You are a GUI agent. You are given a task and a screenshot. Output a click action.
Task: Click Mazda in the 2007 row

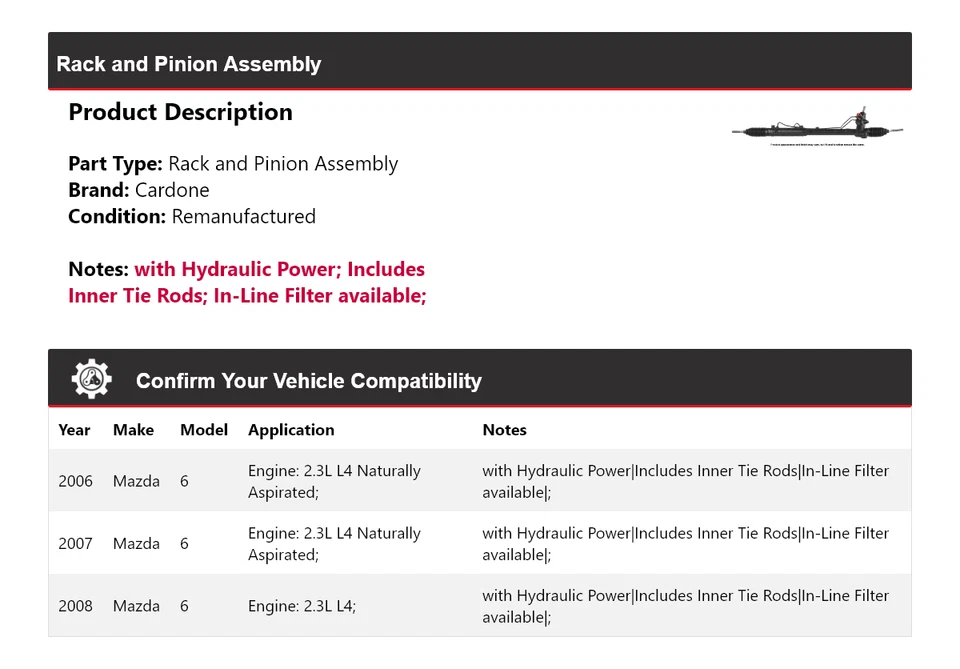point(136,543)
